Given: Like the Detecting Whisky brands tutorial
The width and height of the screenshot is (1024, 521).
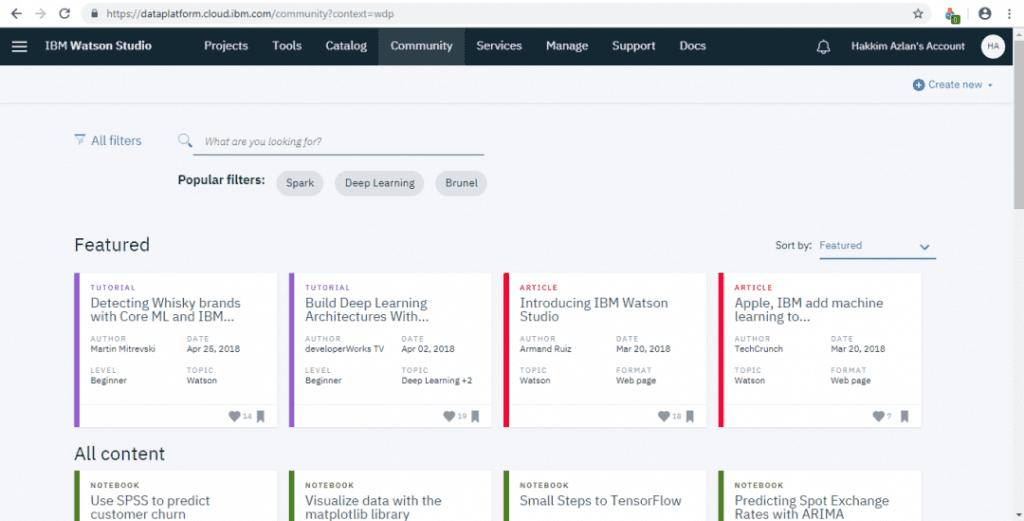Looking at the screenshot, I should pos(234,416).
